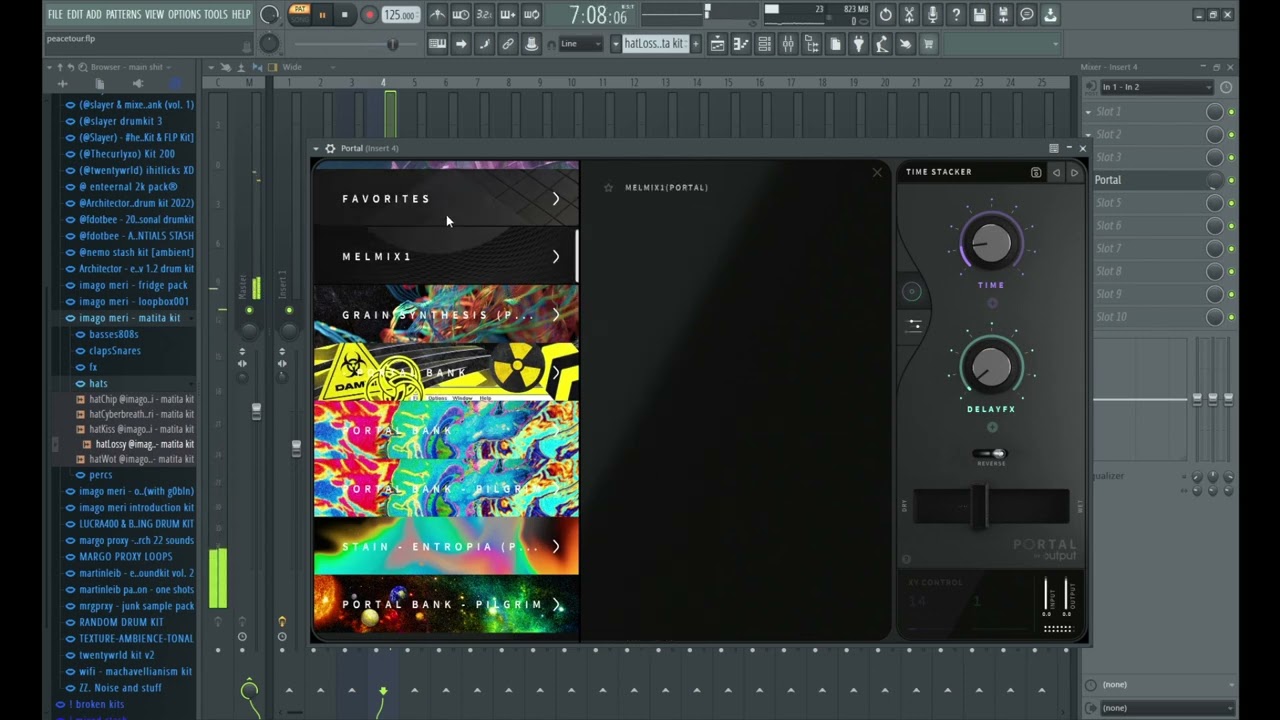Click the shopping cart icon
1280x720 pixels.
tap(928, 44)
